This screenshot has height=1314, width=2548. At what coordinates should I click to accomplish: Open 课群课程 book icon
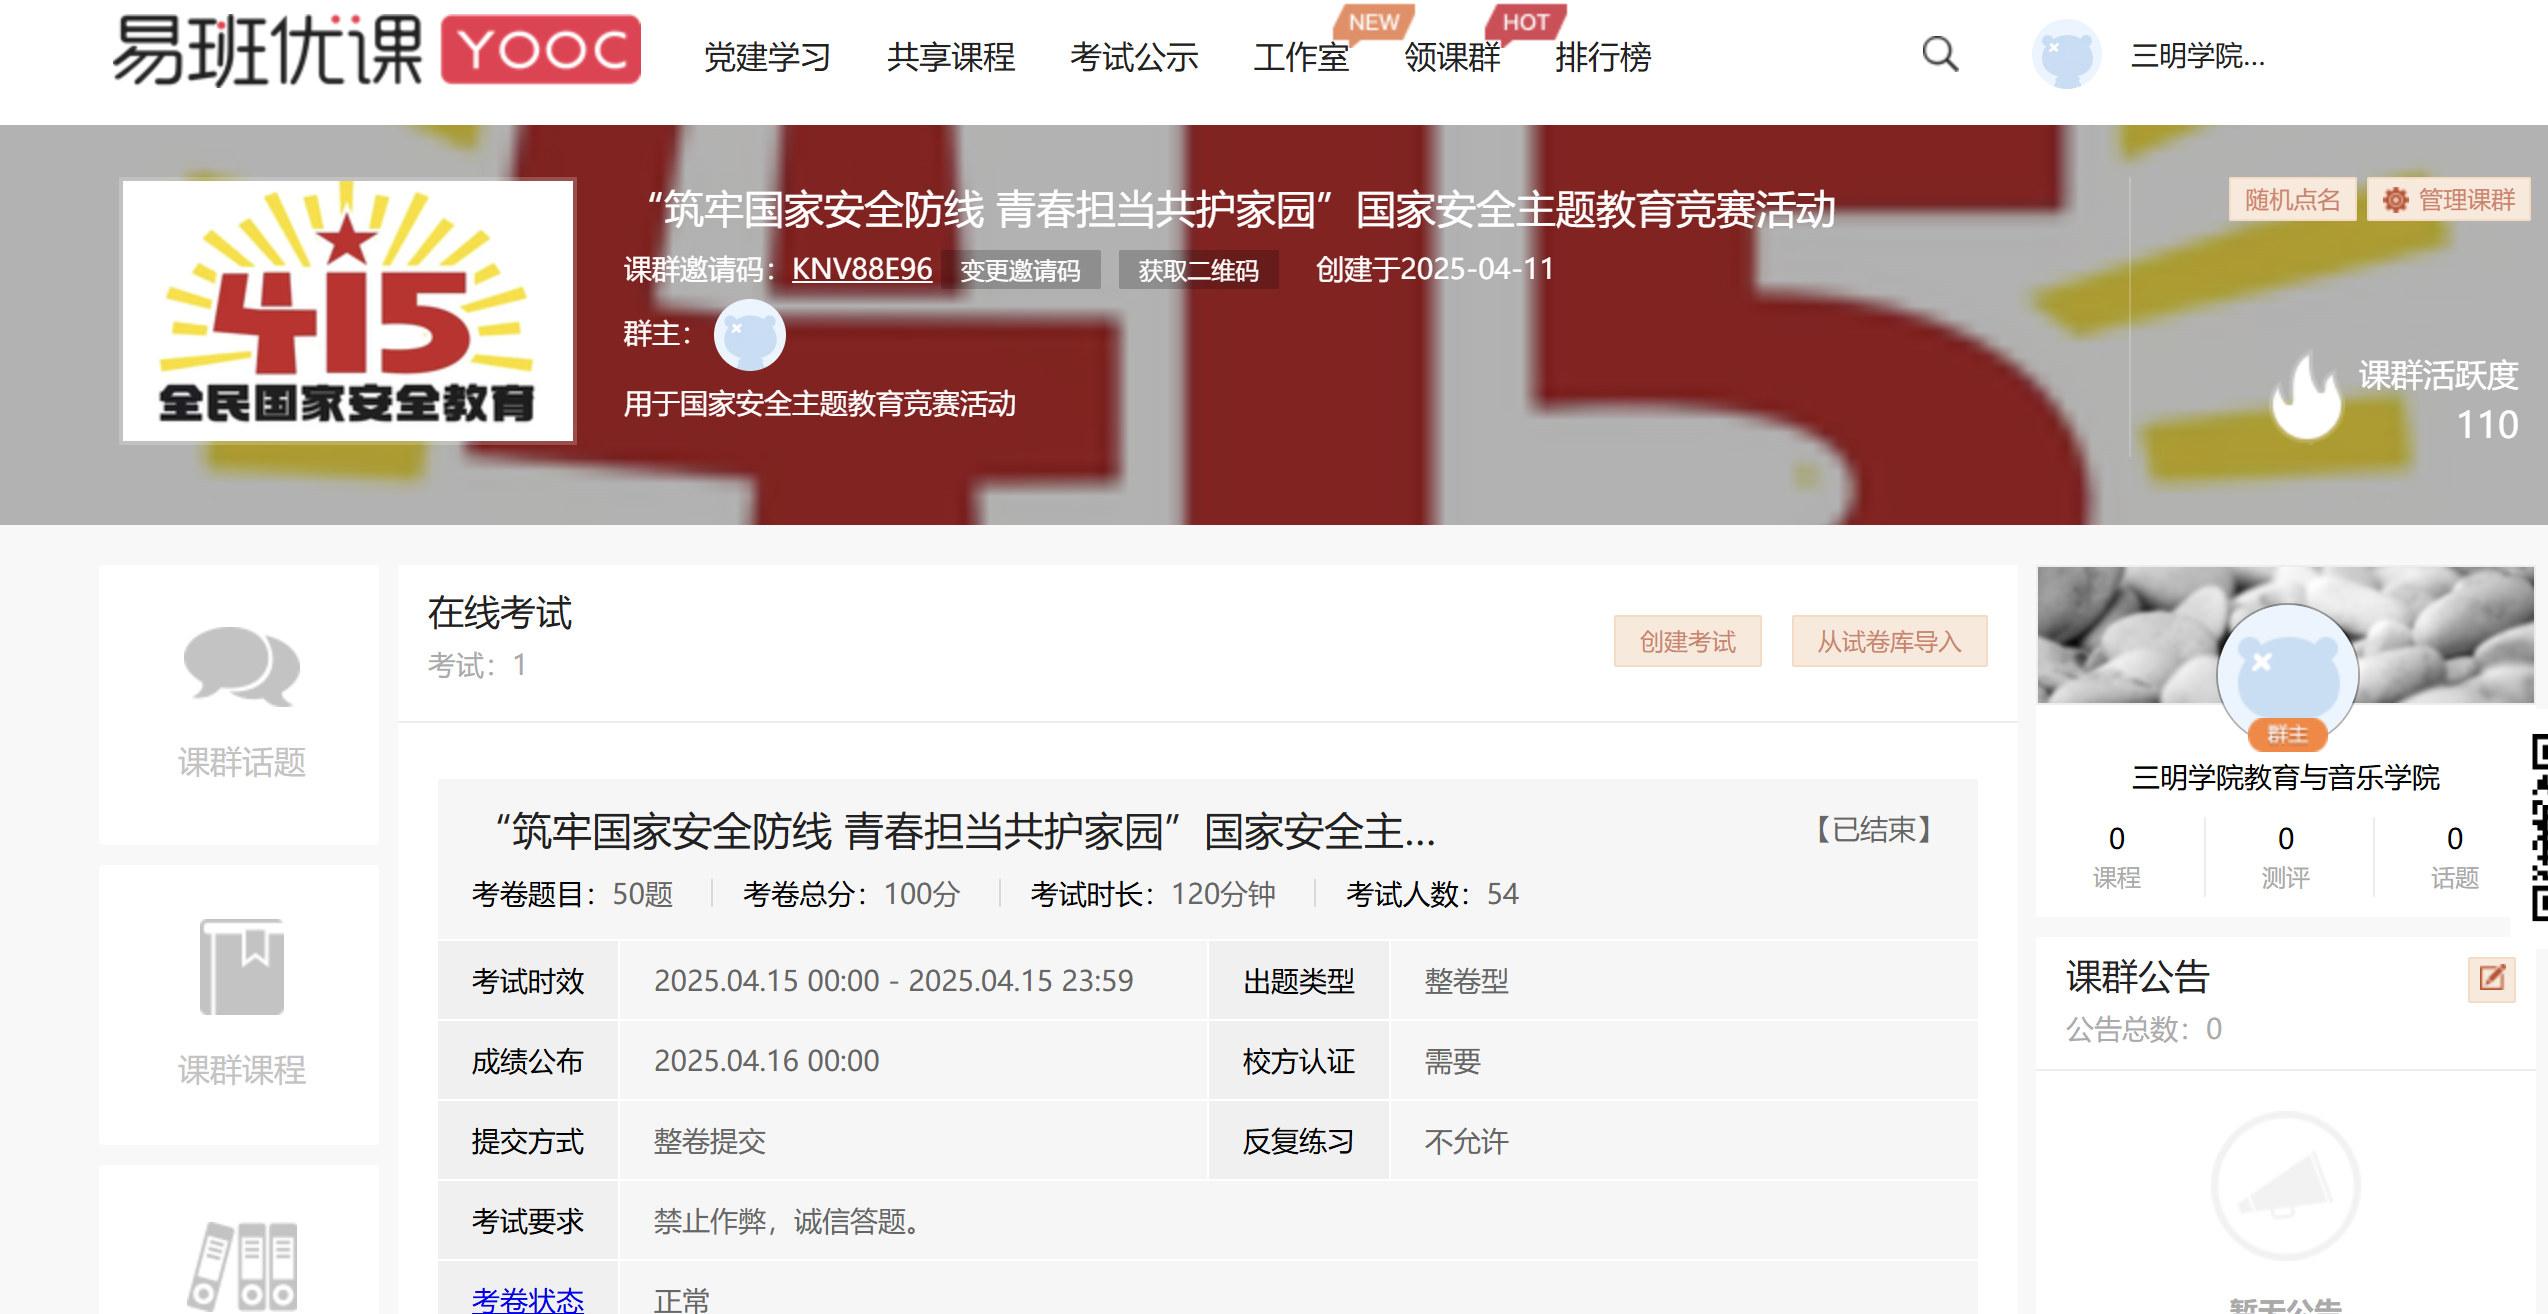coord(241,966)
